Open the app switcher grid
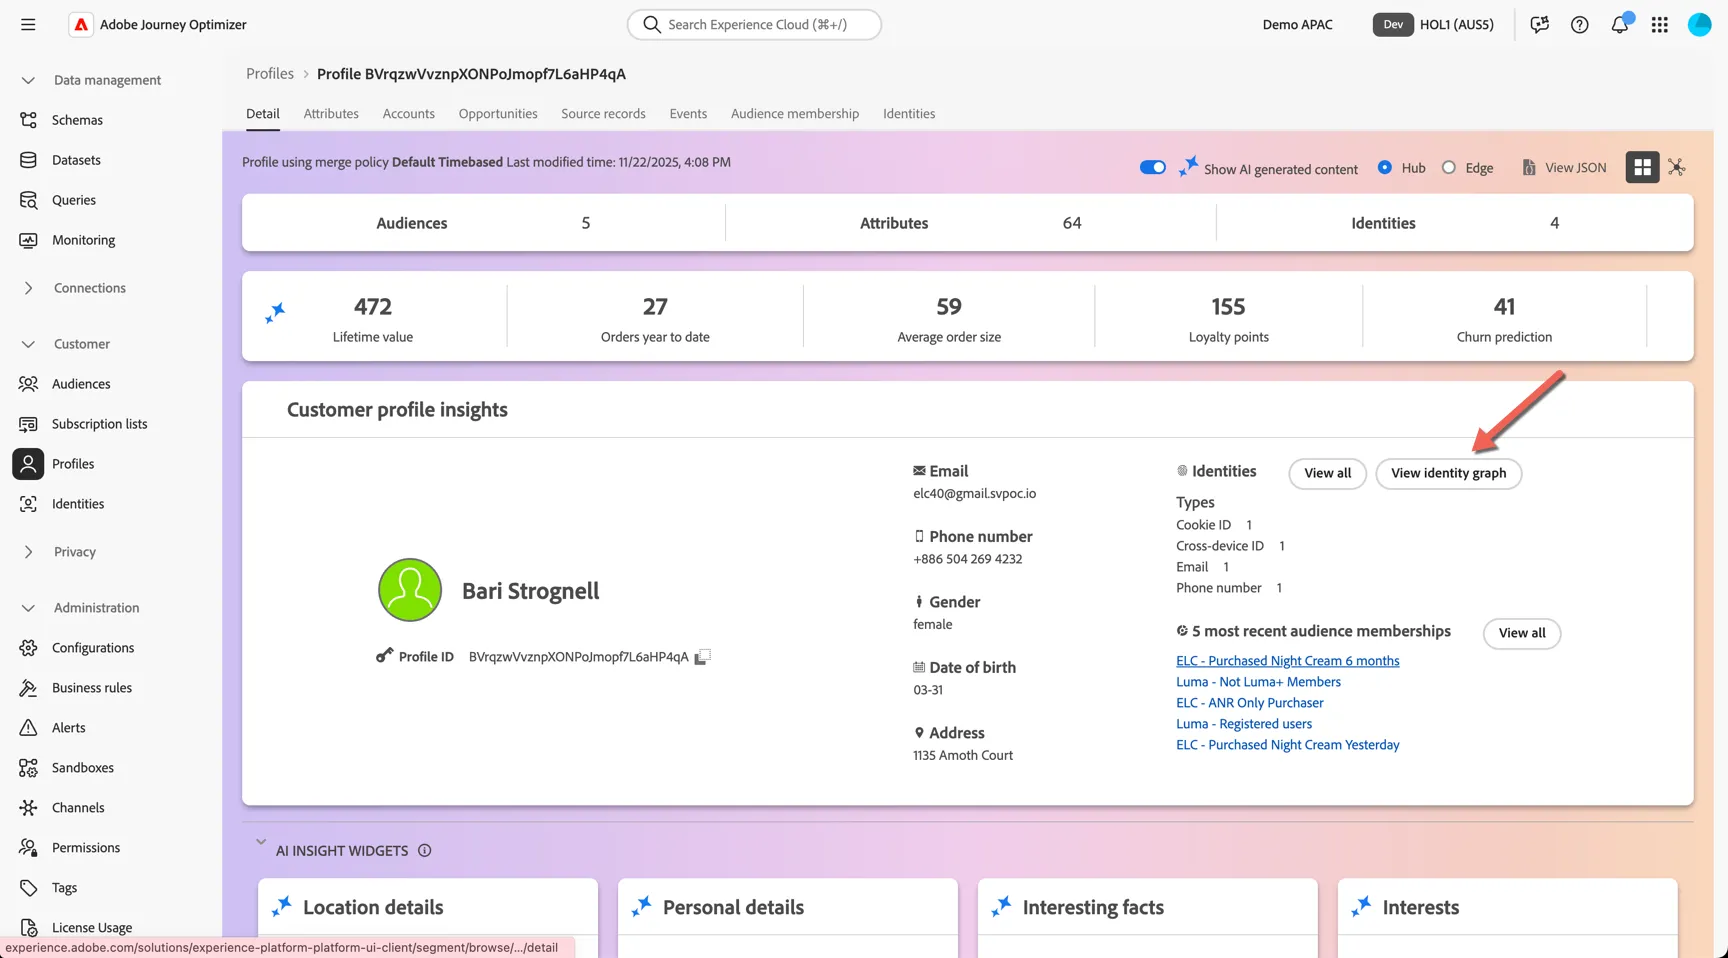1728x958 pixels. click(x=1660, y=25)
